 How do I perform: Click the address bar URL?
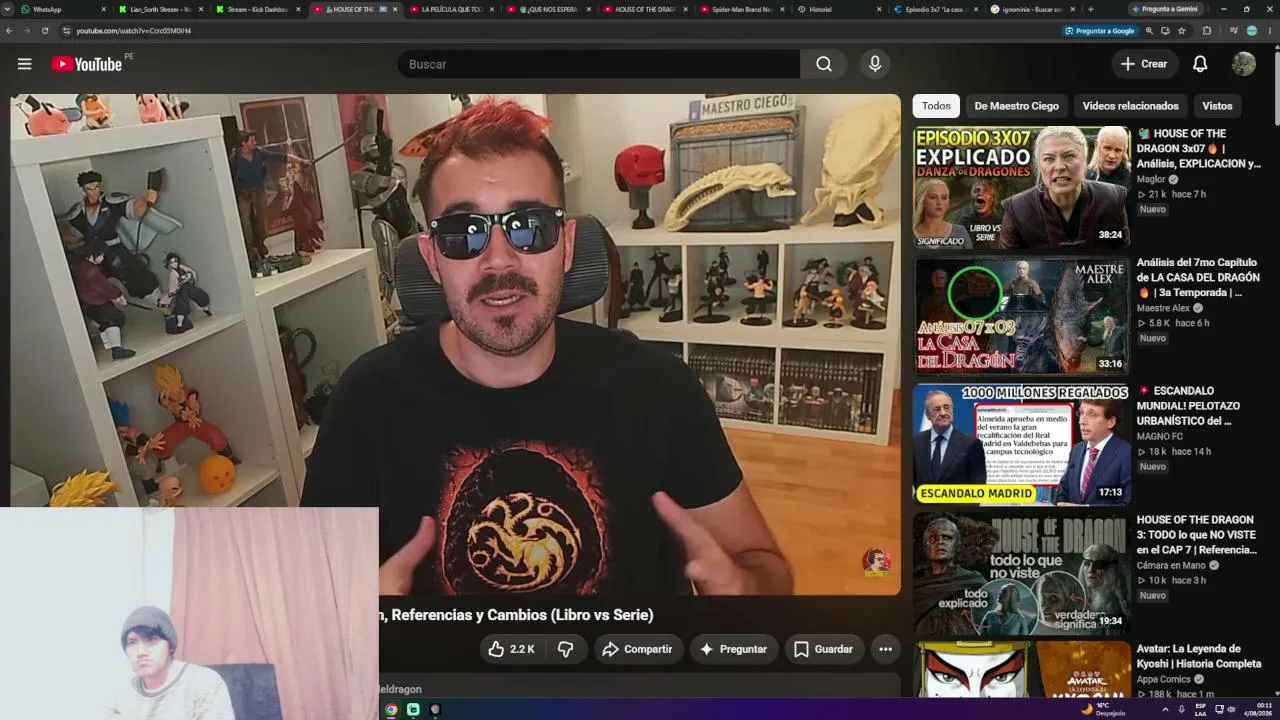click(x=133, y=31)
